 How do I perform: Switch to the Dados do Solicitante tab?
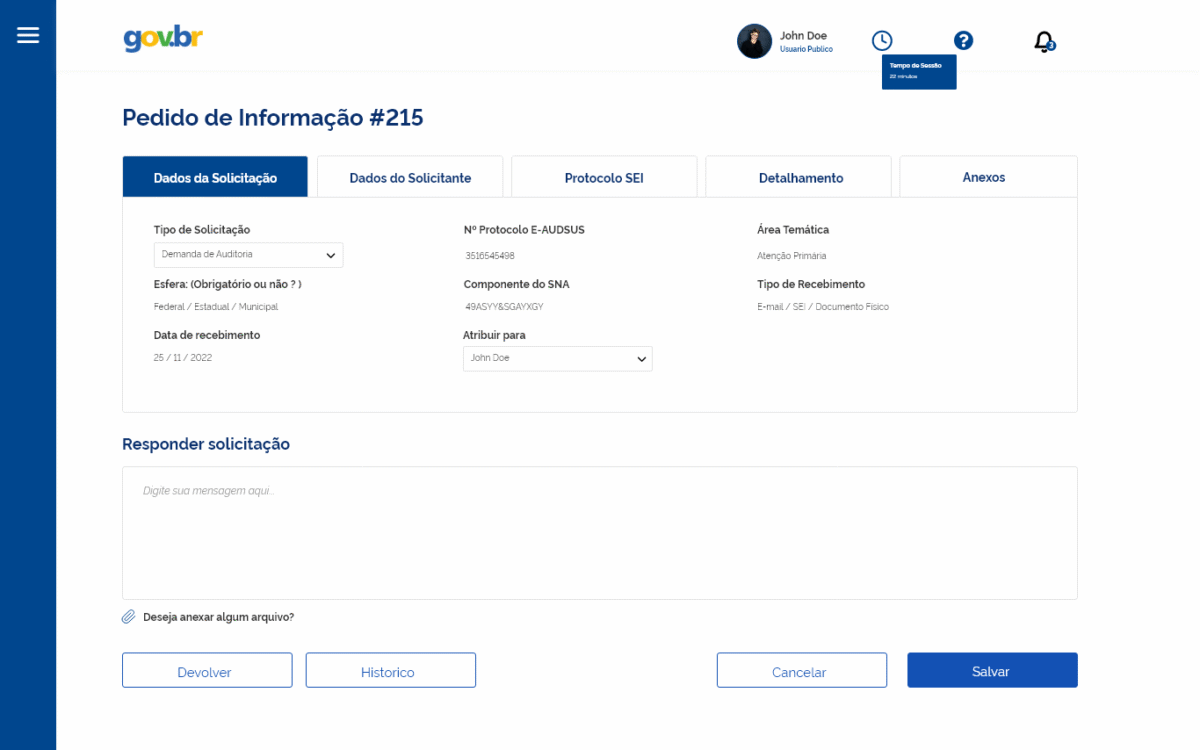point(409,177)
